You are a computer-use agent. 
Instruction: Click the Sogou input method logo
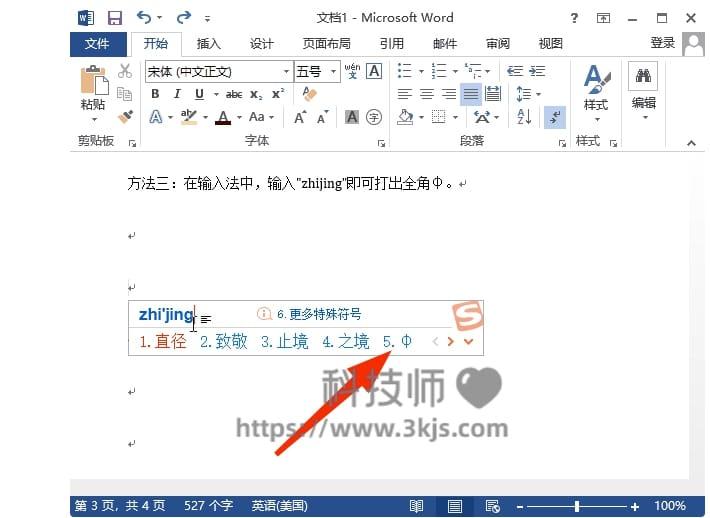click(467, 315)
